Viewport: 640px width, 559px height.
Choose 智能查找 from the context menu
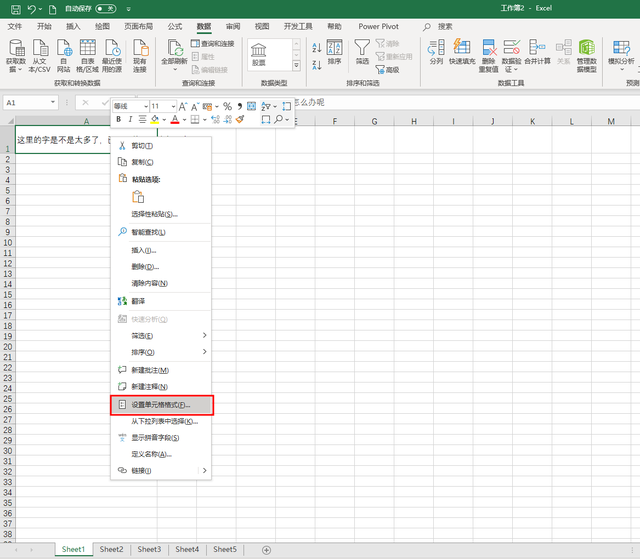pos(161,232)
